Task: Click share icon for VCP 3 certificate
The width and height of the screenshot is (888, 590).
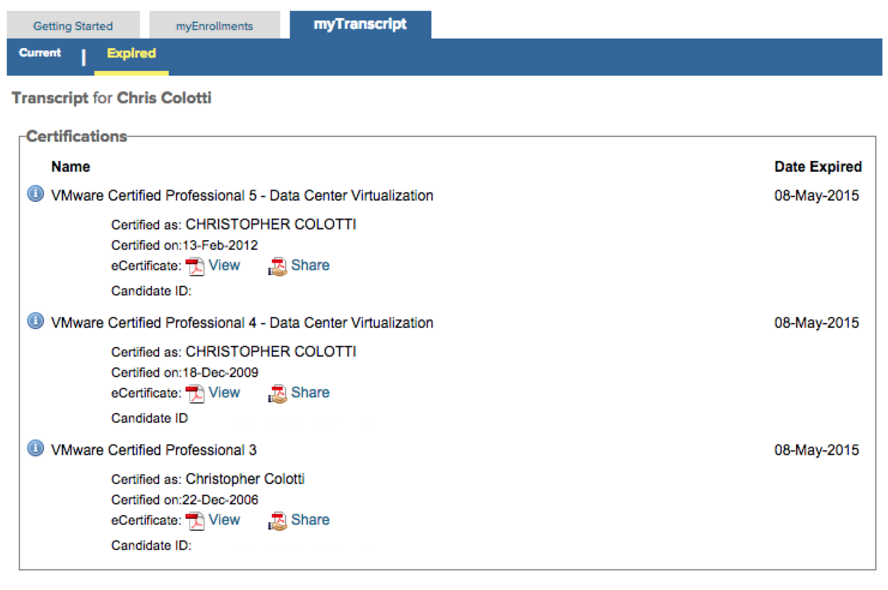Action: 277,520
